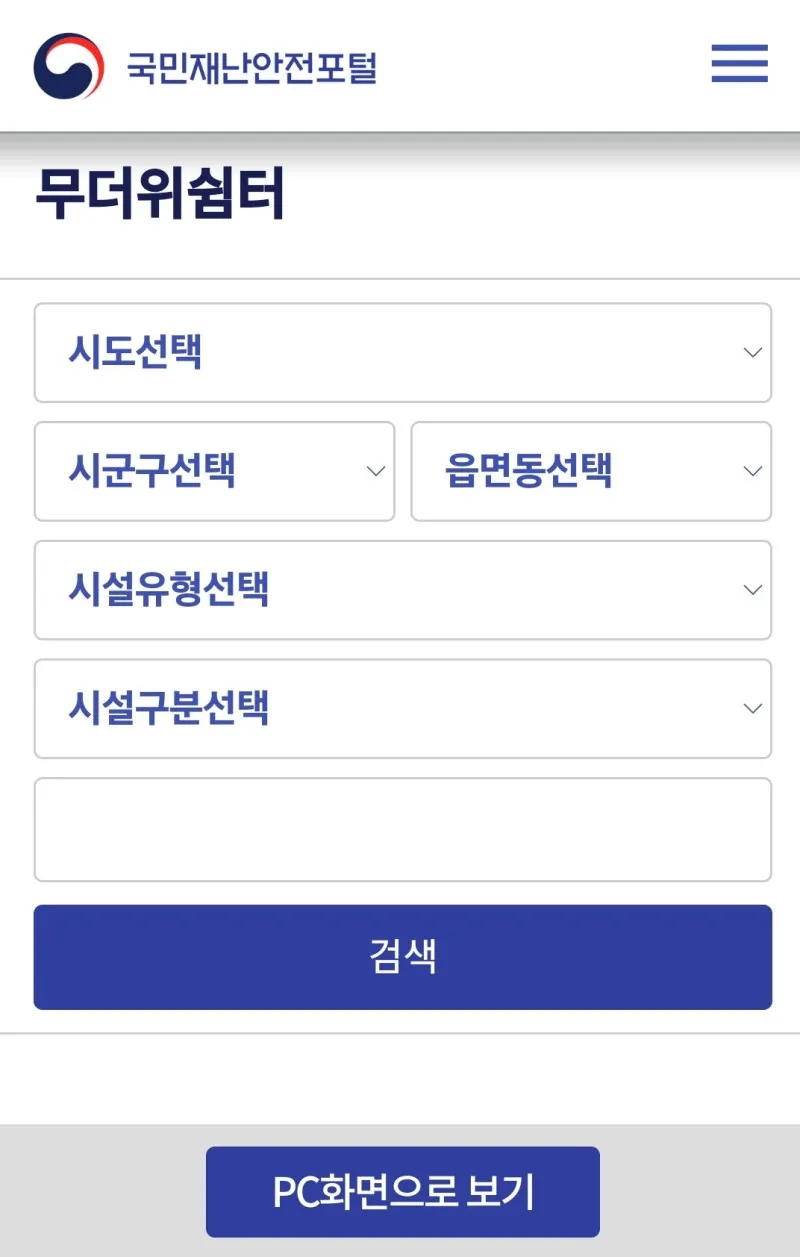Click the chevron arrow on 읍면동선택
This screenshot has width=800, height=1257.
[753, 471]
